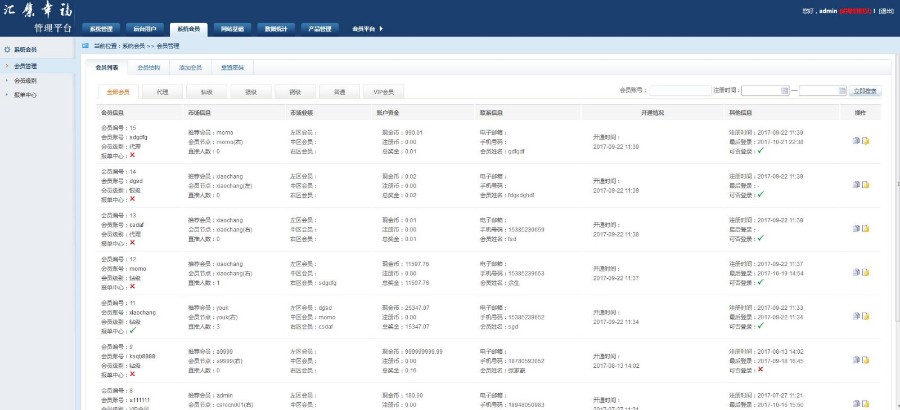Select the 全部会员 filter tab
This screenshot has width=900, height=410.
pos(118,92)
